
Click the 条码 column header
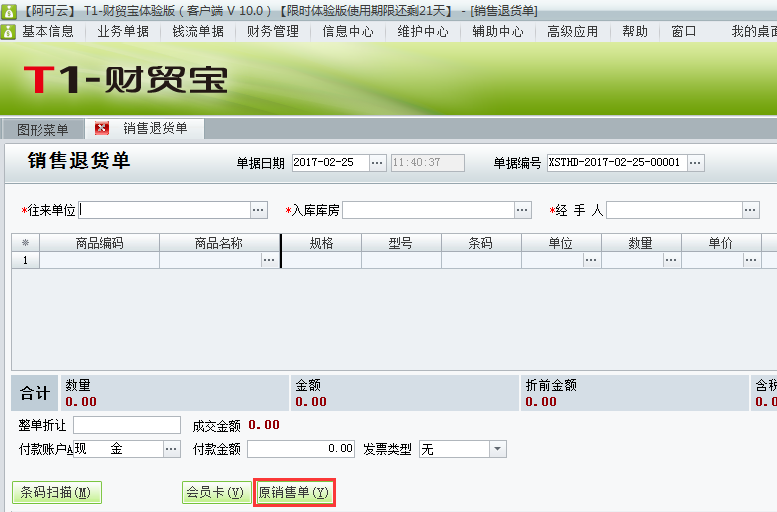481,243
